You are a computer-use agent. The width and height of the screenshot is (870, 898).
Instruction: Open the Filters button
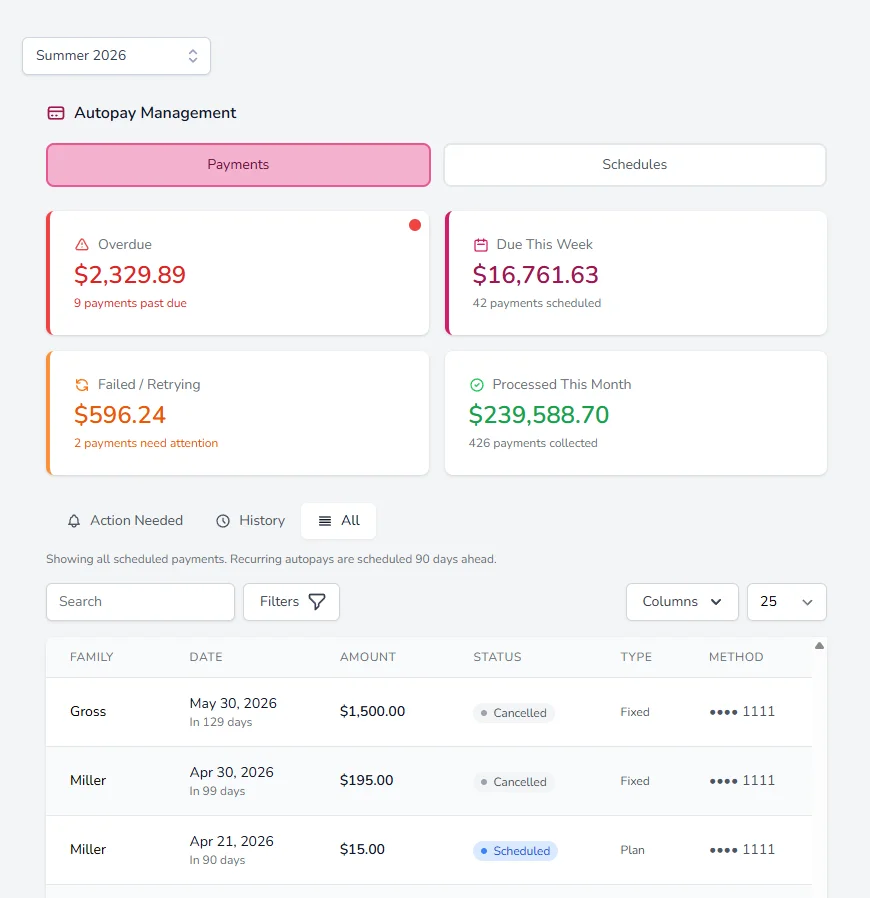click(x=292, y=602)
